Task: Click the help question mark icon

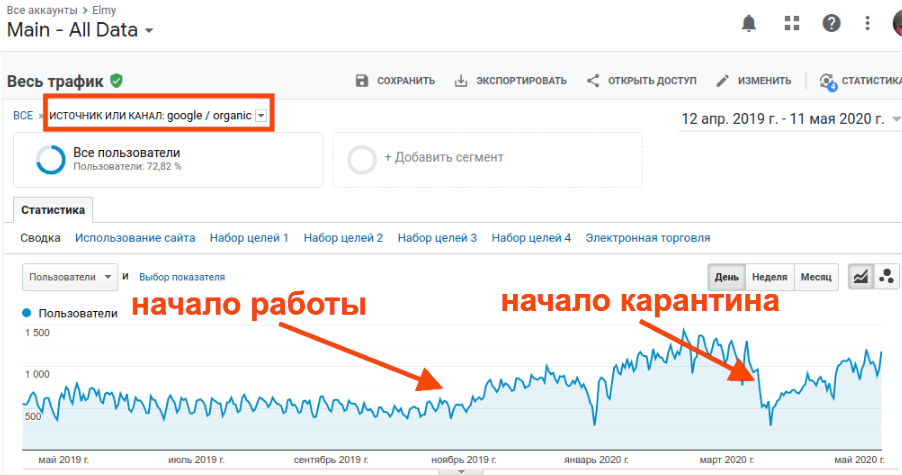Action: tap(831, 23)
